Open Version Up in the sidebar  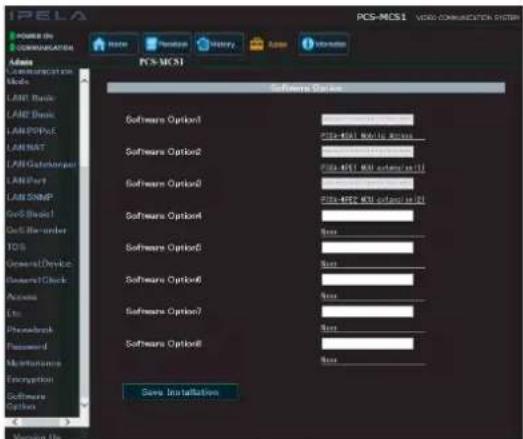click(37, 436)
